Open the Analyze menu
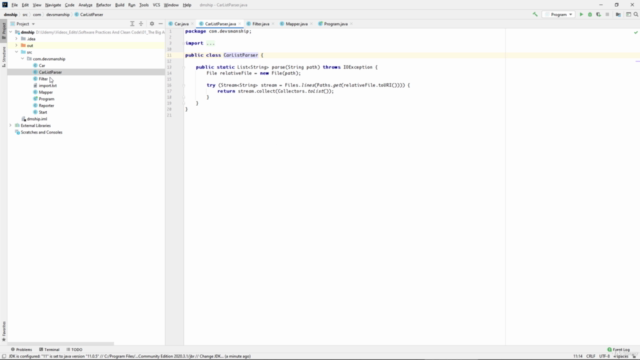This screenshot has height=360, width=640. pos(85,5)
